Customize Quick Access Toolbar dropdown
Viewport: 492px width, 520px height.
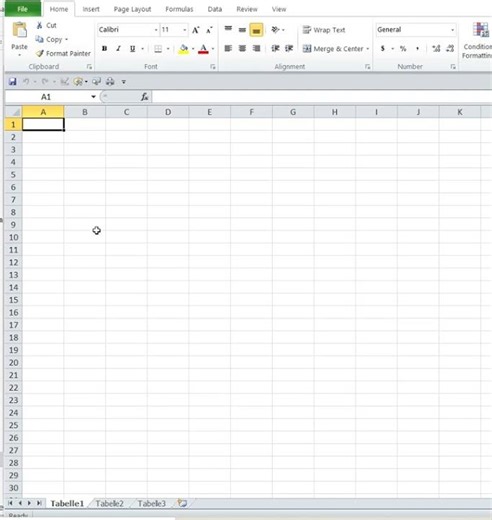click(124, 82)
